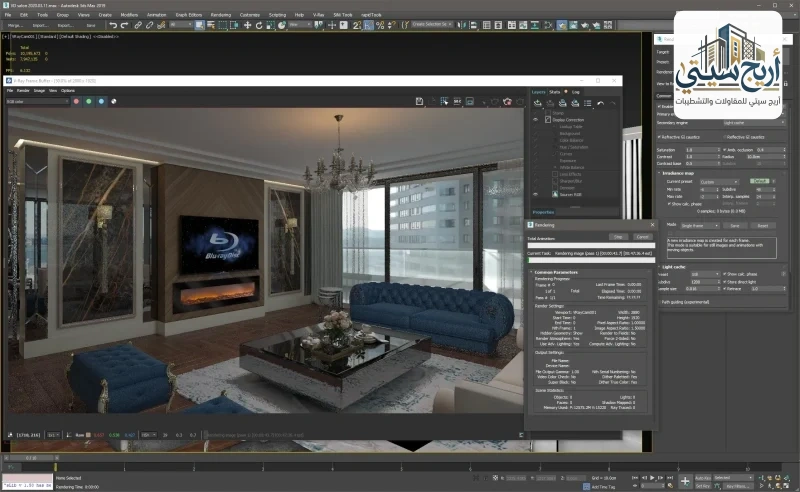Image resolution: width=800 pixels, height=492 pixels.
Task: Select the Select and Link chain icon
Action: click(138, 25)
